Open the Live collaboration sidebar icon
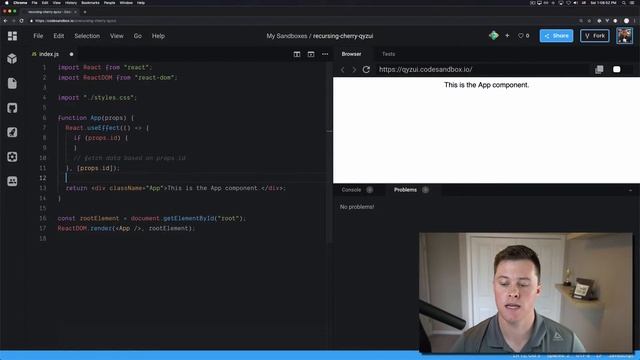The width and height of the screenshot is (640, 360). pyautogui.click(x=12, y=181)
